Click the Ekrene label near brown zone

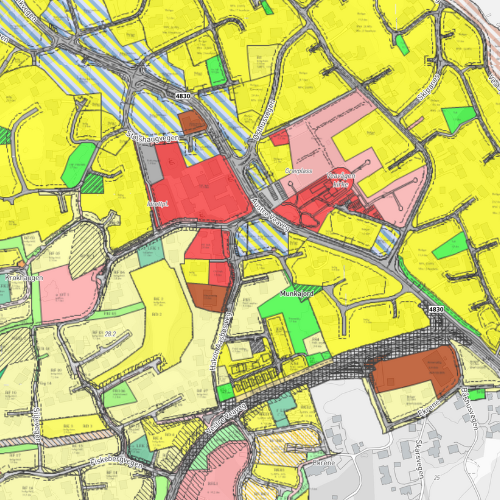point(429,408)
